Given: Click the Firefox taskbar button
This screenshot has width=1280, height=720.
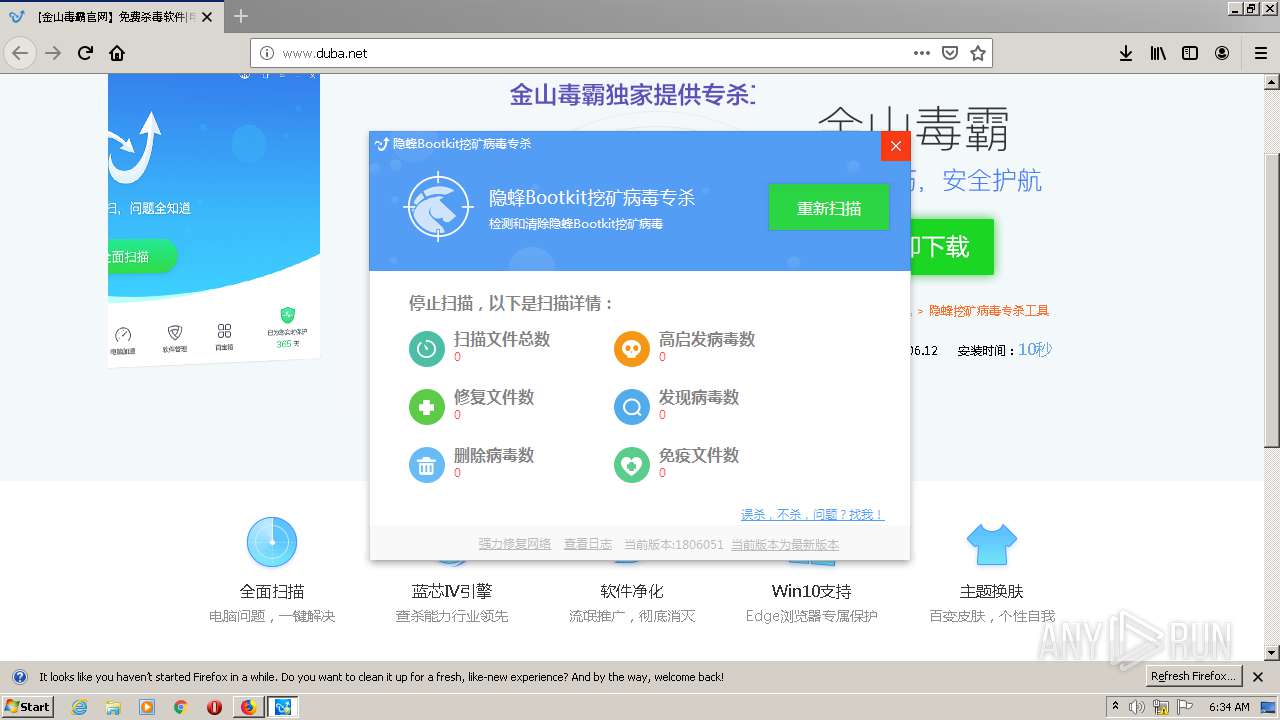Looking at the screenshot, I should tap(248, 707).
